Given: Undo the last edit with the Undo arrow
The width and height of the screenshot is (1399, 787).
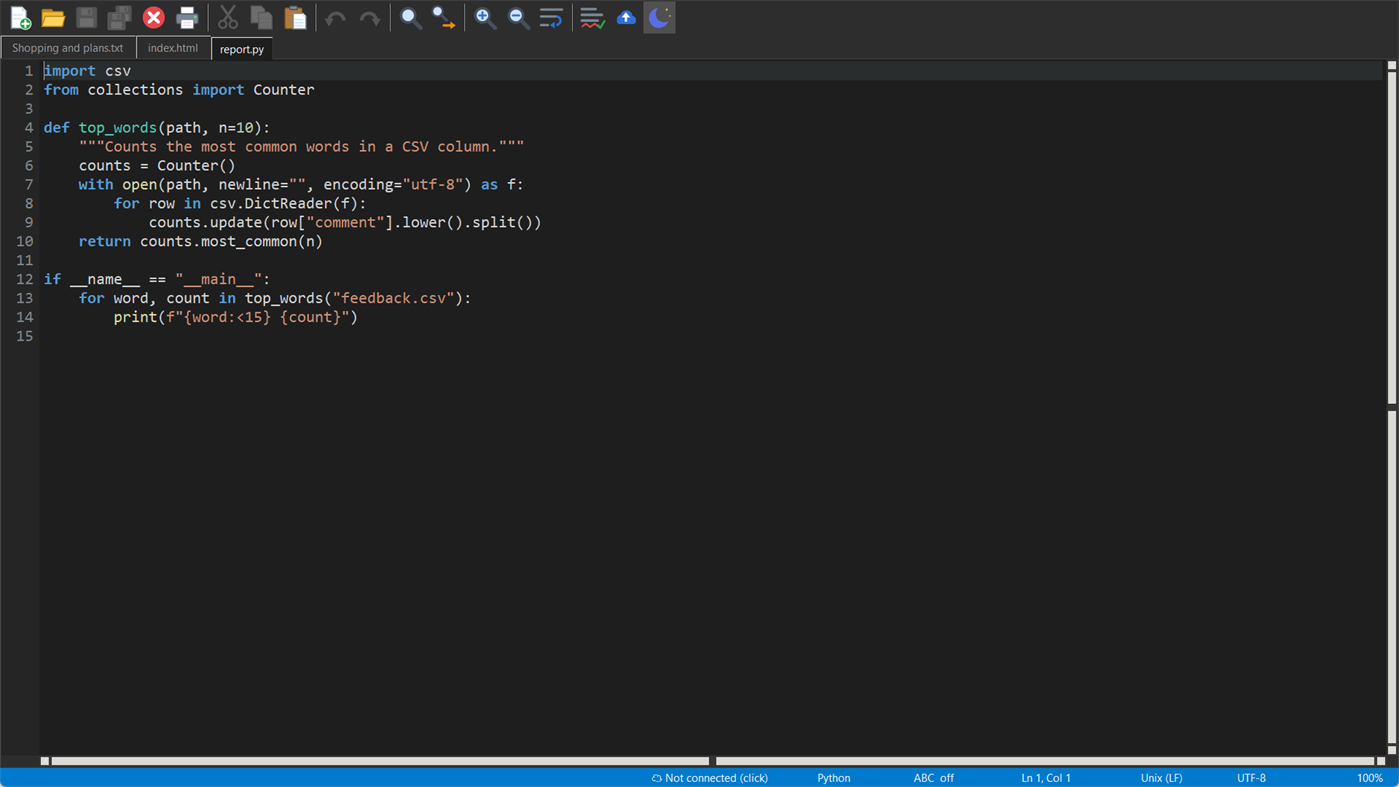Looking at the screenshot, I should (335, 18).
